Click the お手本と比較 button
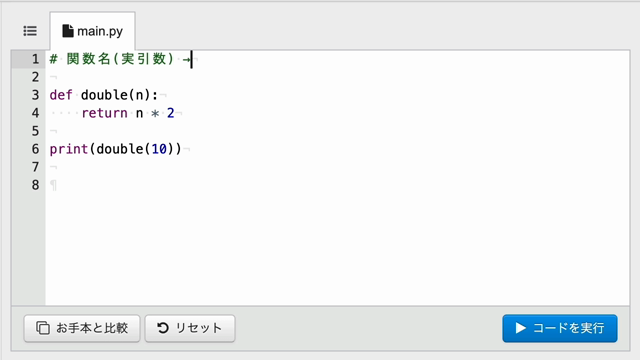This screenshot has width=640, height=360. [x=82, y=328]
